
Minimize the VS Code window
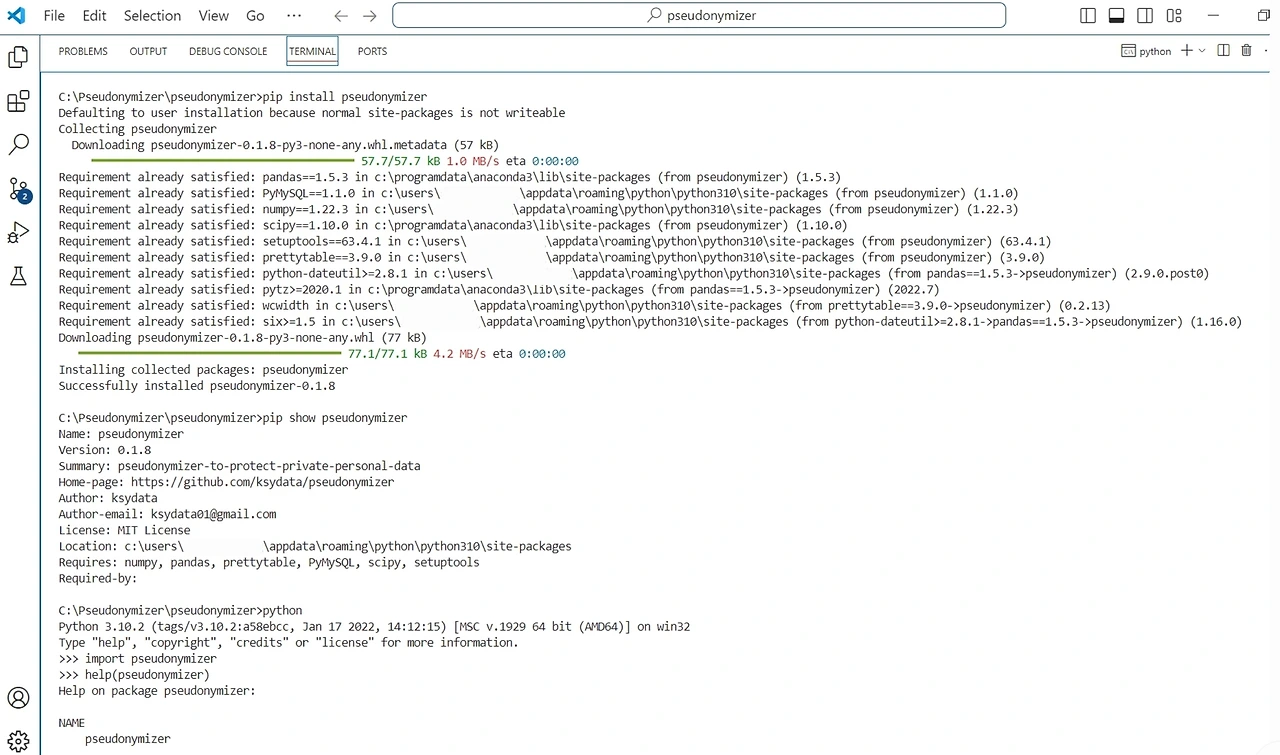point(1214,16)
